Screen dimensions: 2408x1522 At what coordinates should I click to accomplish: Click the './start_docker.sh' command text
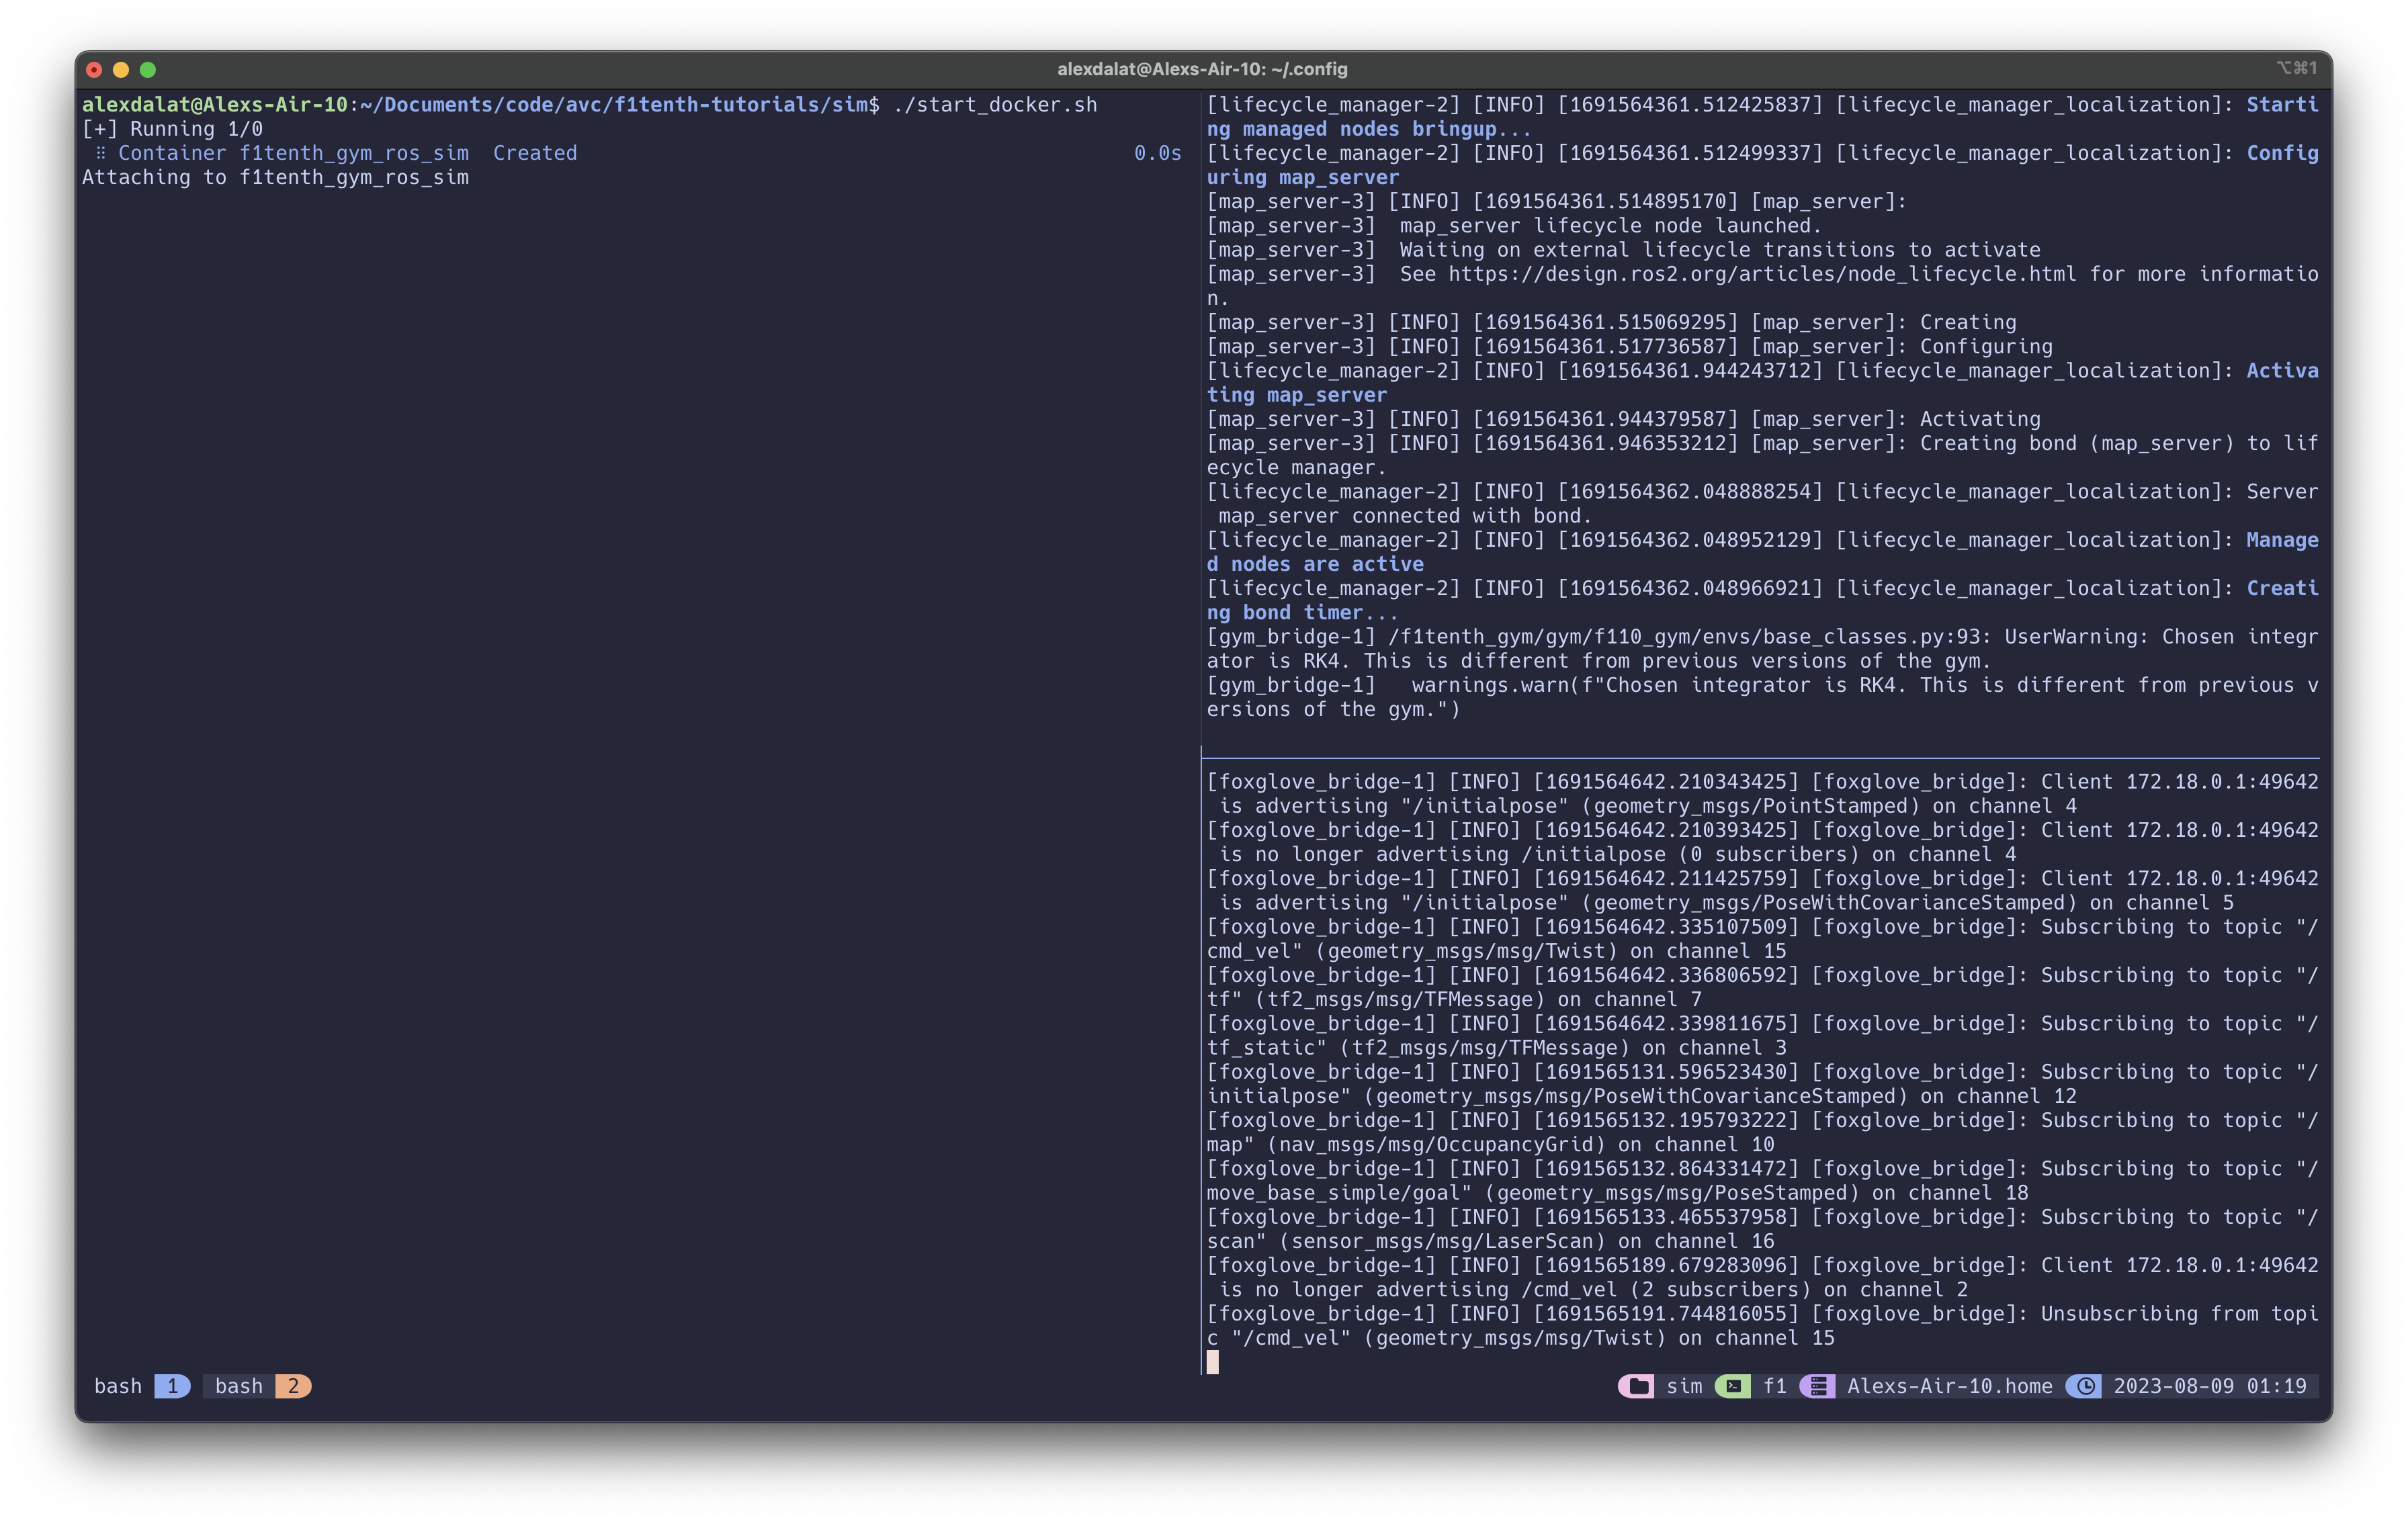click(x=995, y=105)
